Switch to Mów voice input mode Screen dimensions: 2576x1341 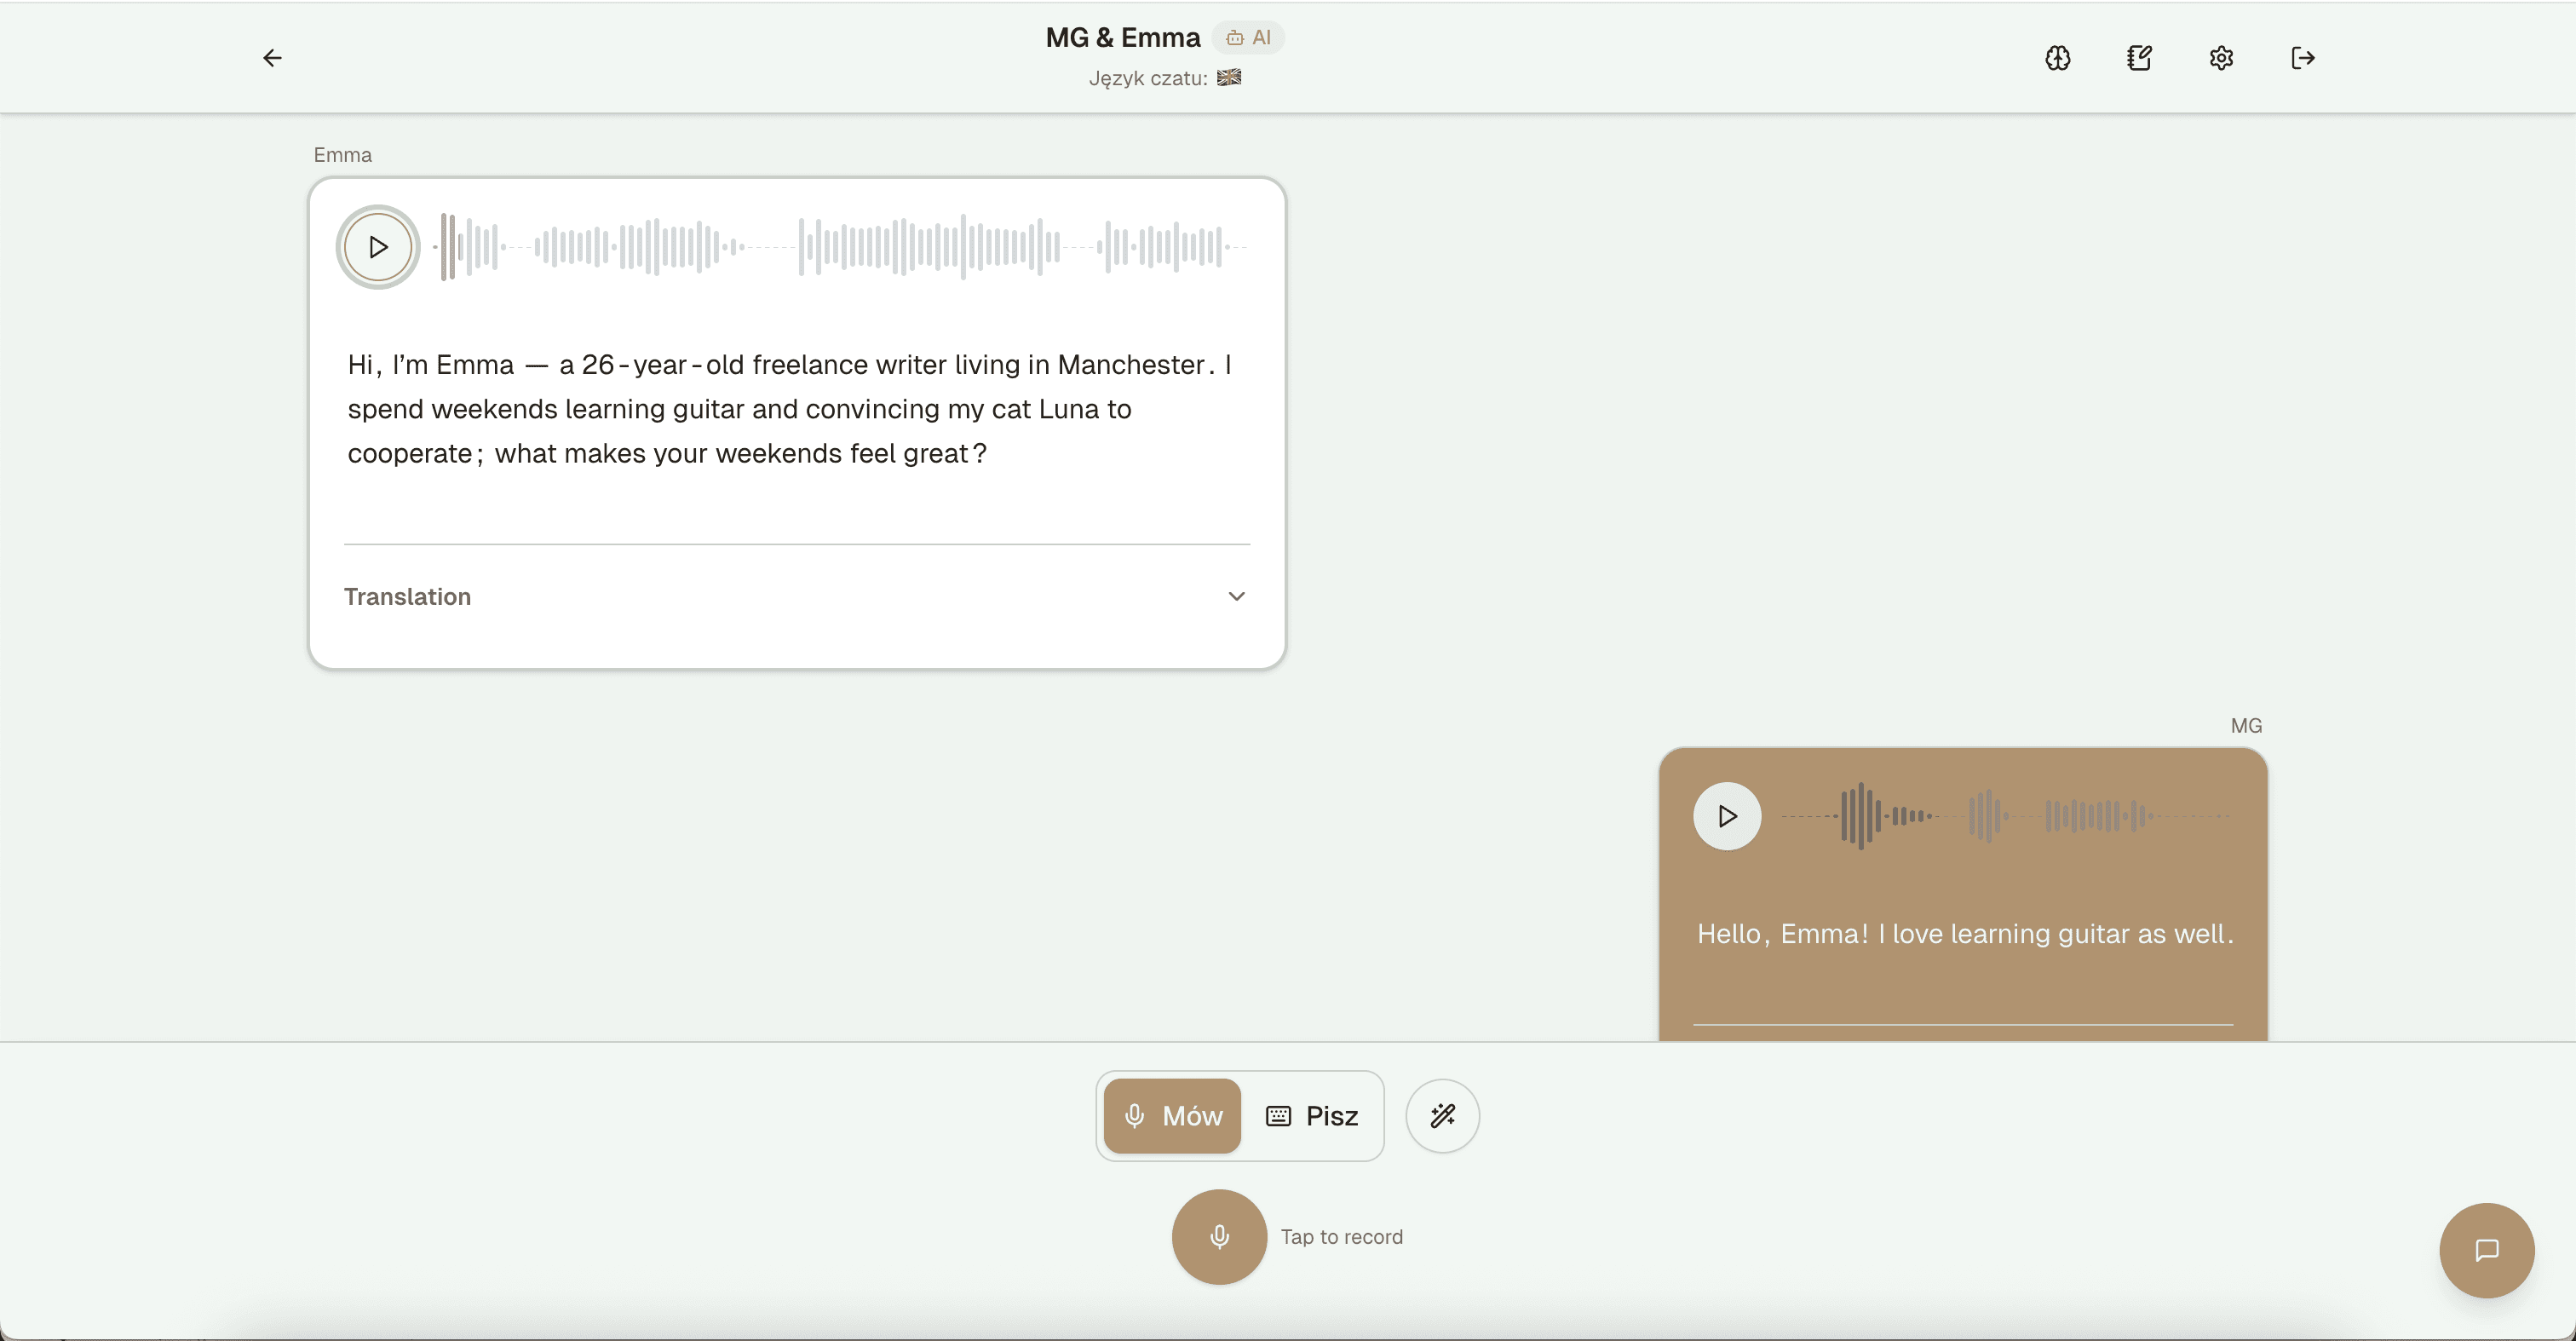click(x=1171, y=1116)
